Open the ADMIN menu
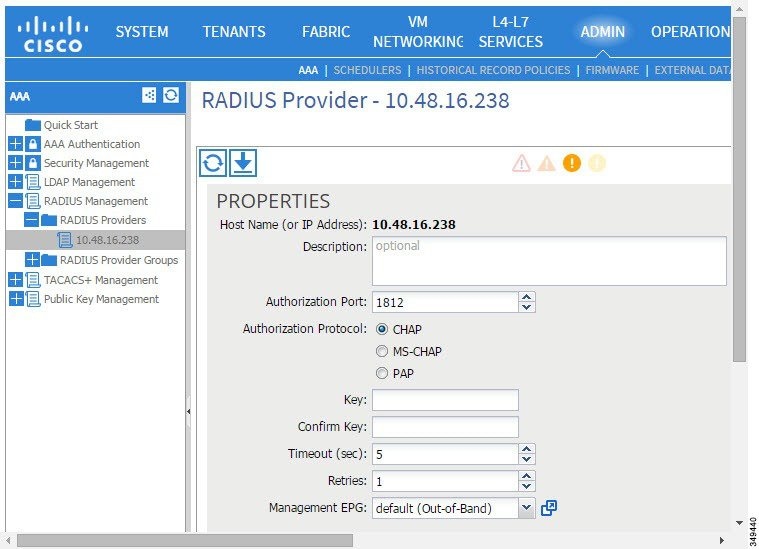Image resolution: width=759 pixels, height=549 pixels. pyautogui.click(x=603, y=32)
